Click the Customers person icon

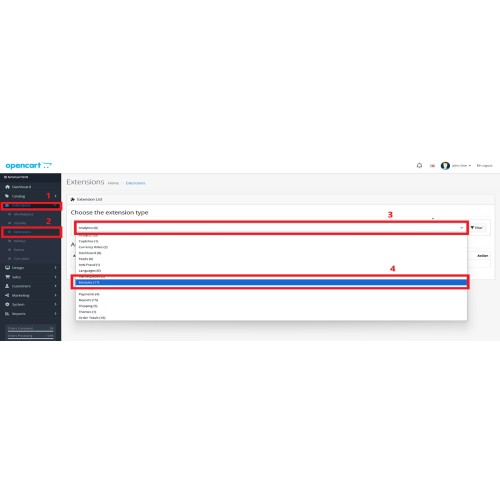click(x=7, y=286)
